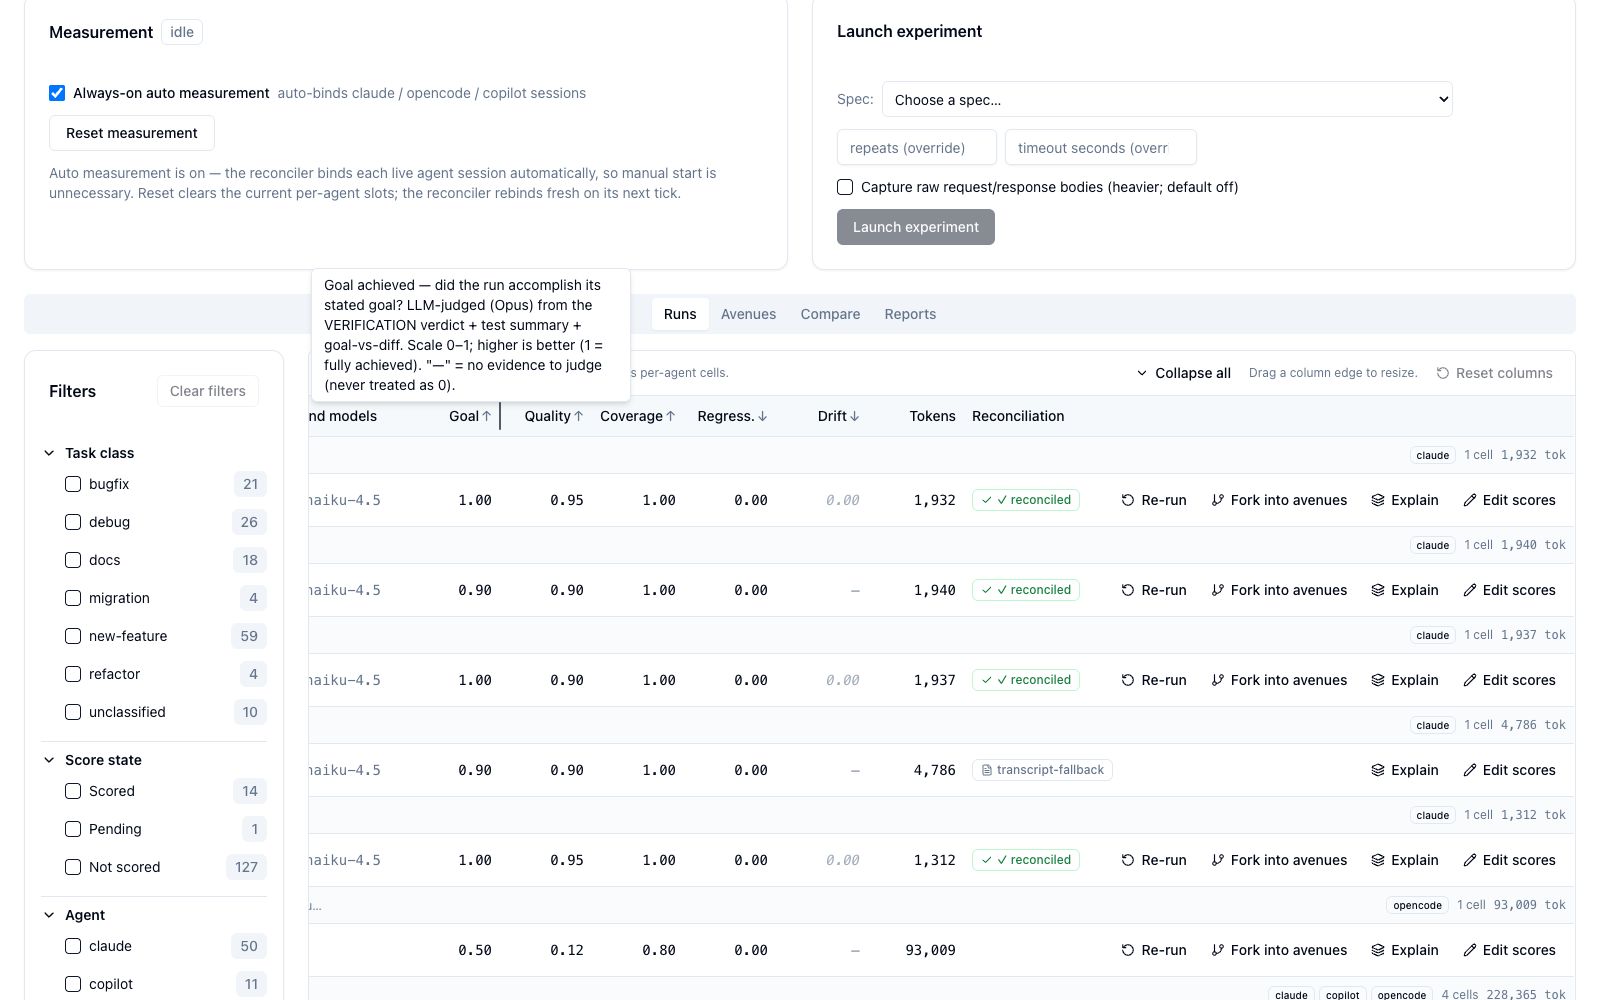
Task: Click the Fork icon in the 1,937 tokens row
Action: [1218, 680]
